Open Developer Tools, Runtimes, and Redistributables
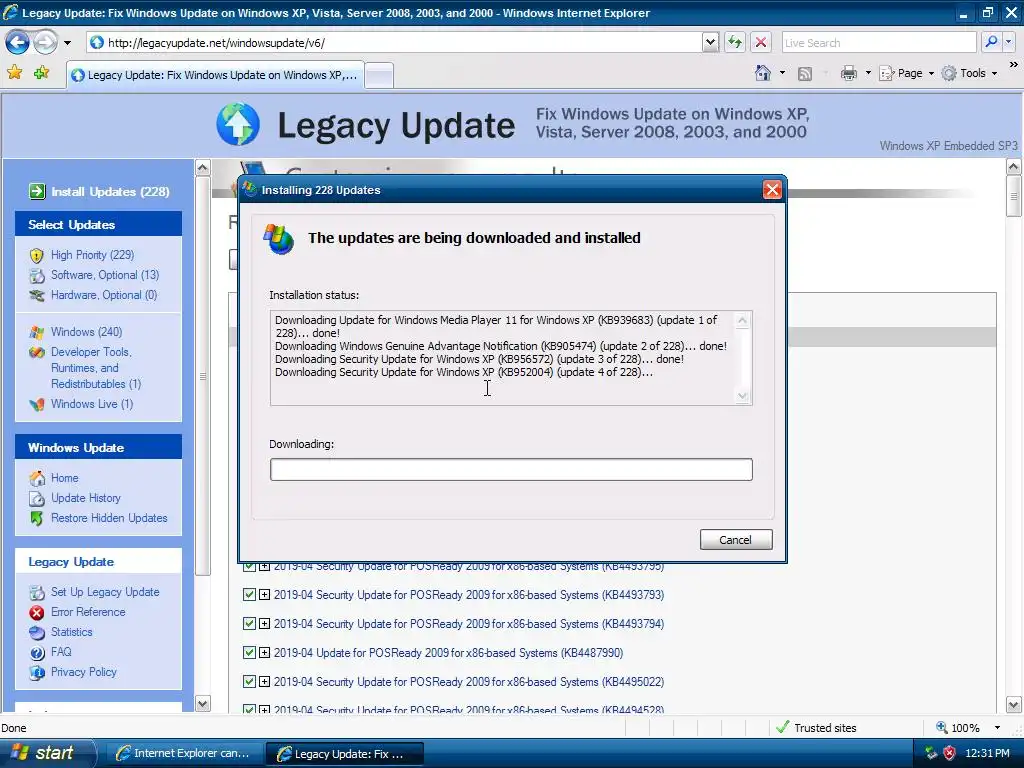Image resolution: width=1024 pixels, height=768 pixels. point(96,368)
